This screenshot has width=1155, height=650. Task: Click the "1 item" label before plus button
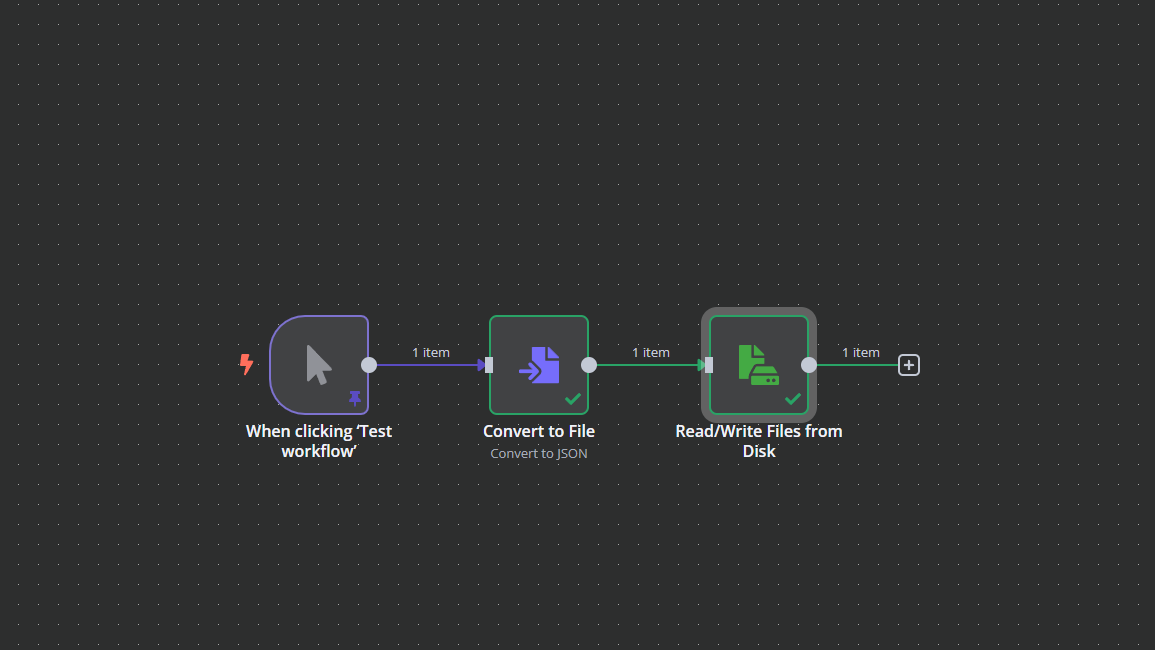click(860, 352)
